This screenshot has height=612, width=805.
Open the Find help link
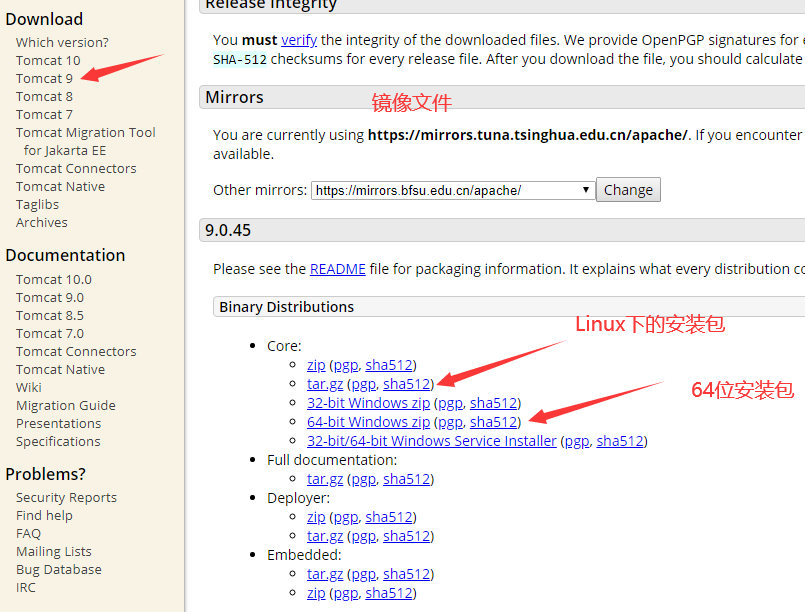coord(44,515)
